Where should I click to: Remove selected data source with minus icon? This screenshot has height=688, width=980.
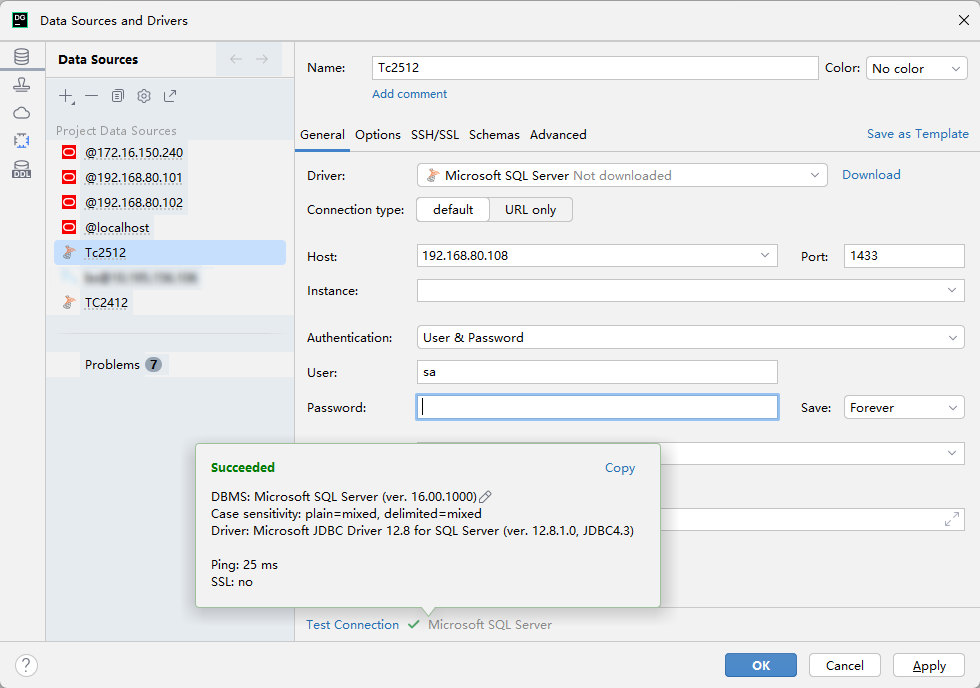coord(92,96)
